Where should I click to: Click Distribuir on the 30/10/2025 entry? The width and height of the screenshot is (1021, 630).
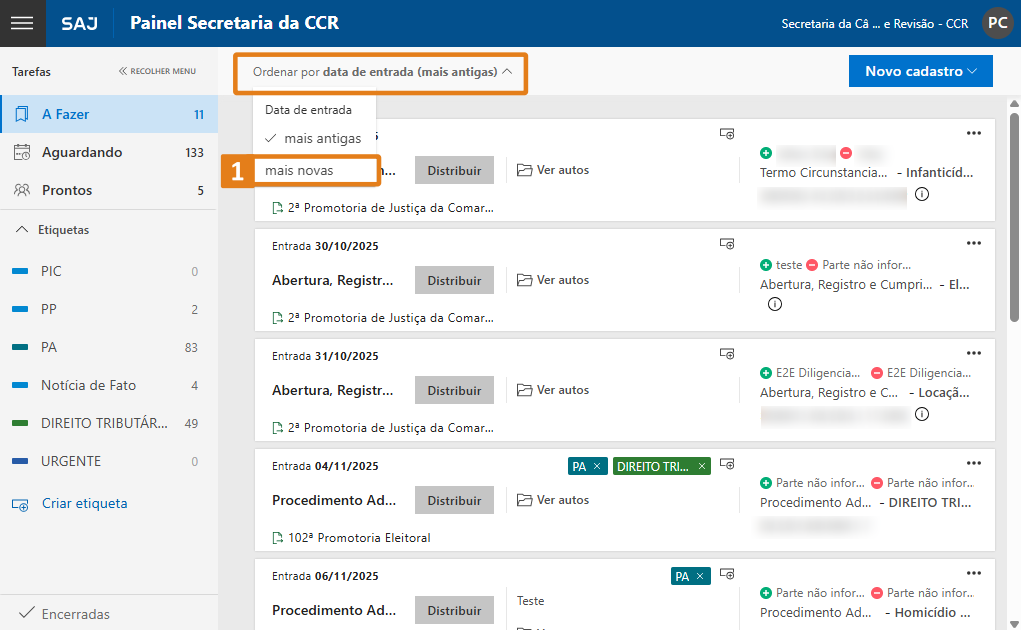coord(454,280)
